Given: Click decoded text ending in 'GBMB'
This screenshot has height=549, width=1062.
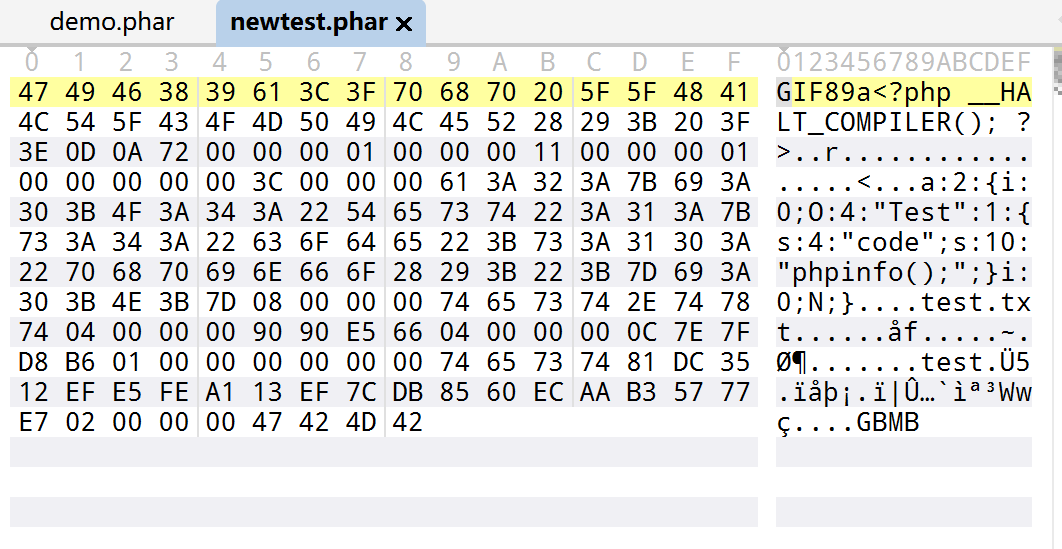Looking at the screenshot, I should (848, 423).
